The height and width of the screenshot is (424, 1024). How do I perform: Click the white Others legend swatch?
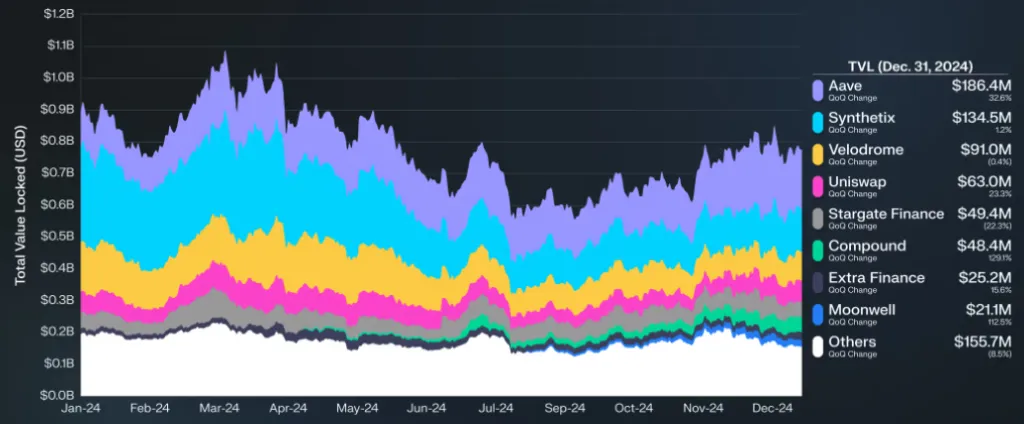818,347
